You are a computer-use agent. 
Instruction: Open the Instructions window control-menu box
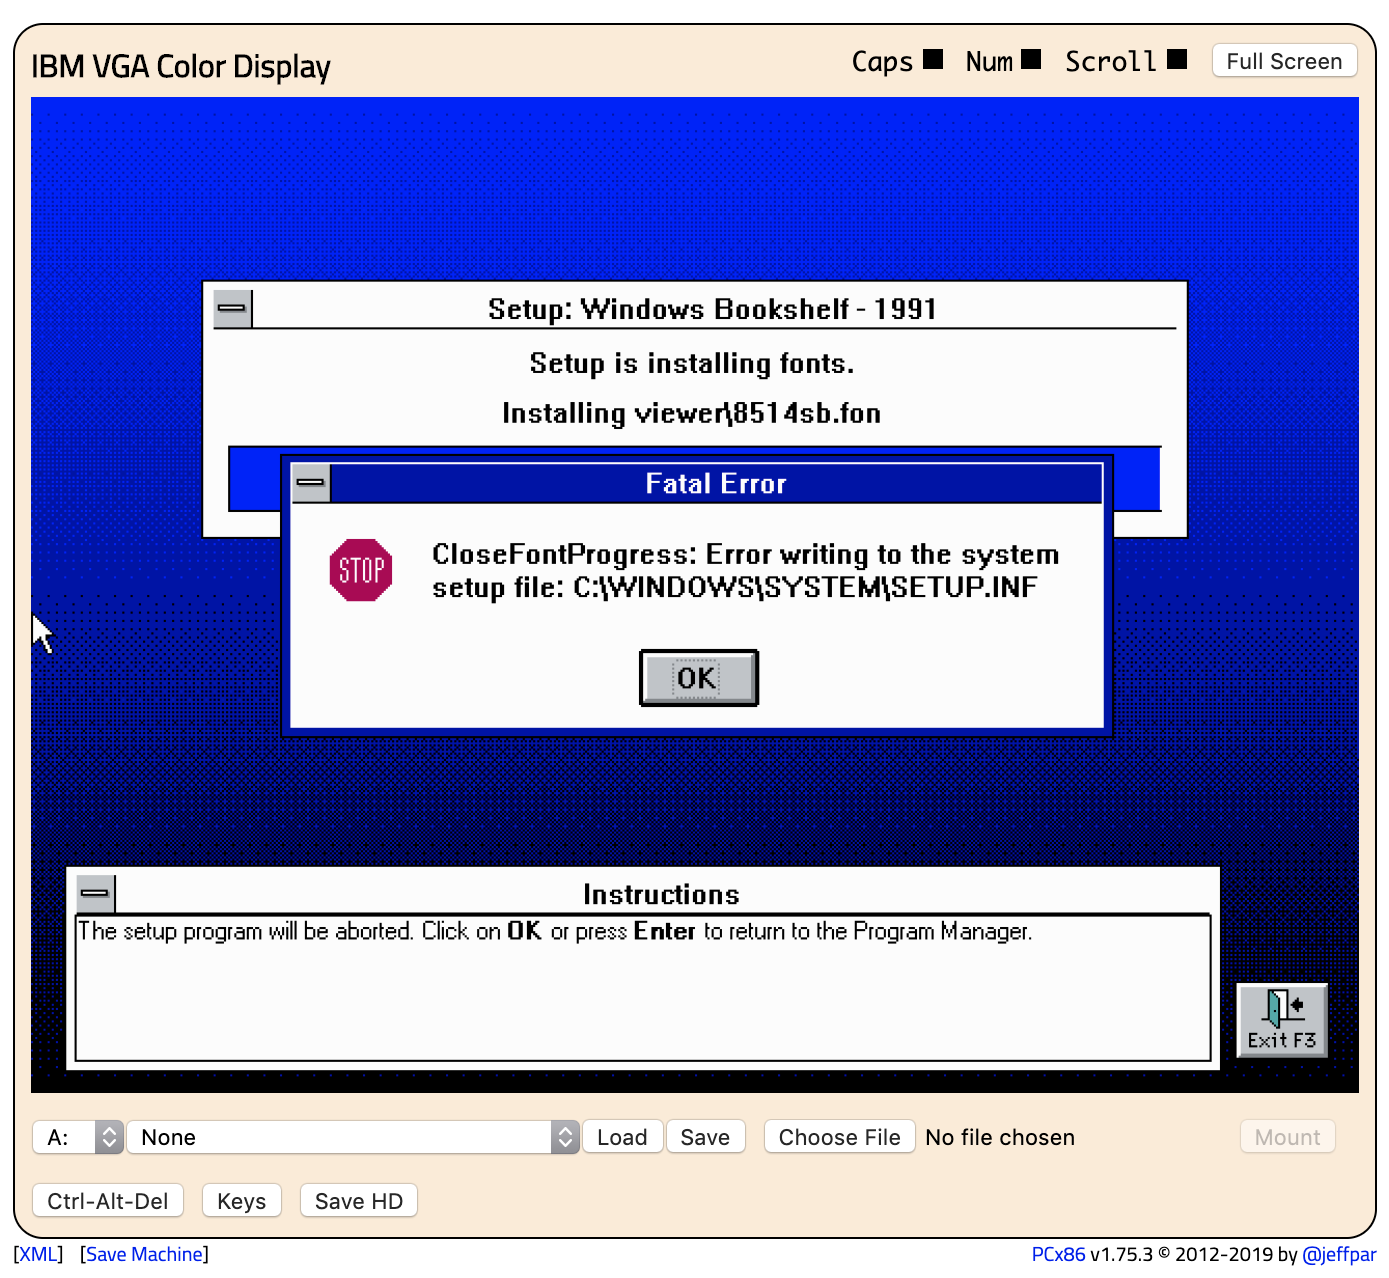[95, 893]
